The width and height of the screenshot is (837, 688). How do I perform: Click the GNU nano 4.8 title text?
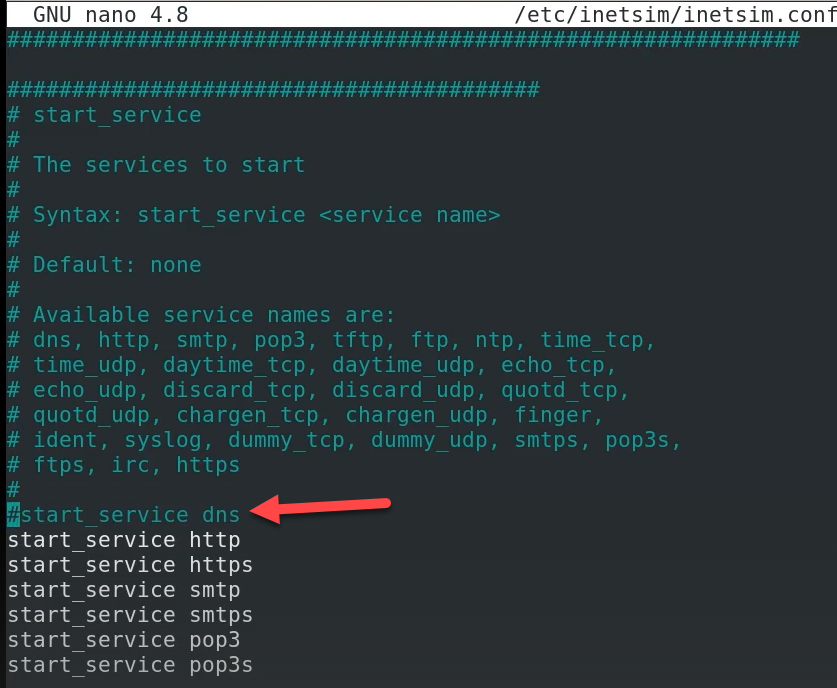110,15
